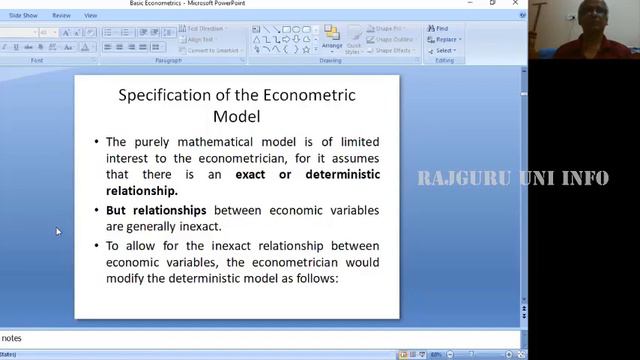Select the Right Brace shape
The image size is (640, 360).
pyautogui.click(x=296, y=50)
